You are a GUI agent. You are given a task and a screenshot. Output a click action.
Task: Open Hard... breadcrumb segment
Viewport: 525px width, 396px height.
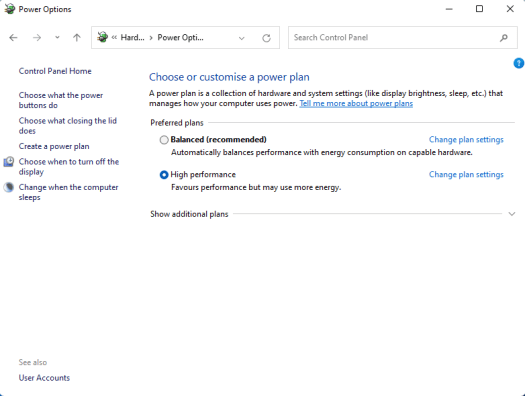(132, 37)
